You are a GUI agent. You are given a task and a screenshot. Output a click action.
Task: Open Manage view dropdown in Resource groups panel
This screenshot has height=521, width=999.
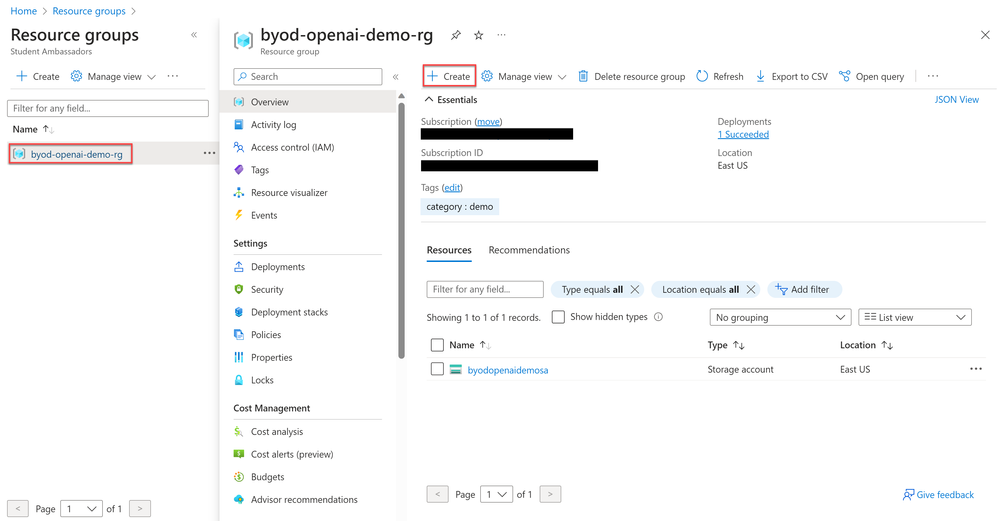click(x=113, y=76)
